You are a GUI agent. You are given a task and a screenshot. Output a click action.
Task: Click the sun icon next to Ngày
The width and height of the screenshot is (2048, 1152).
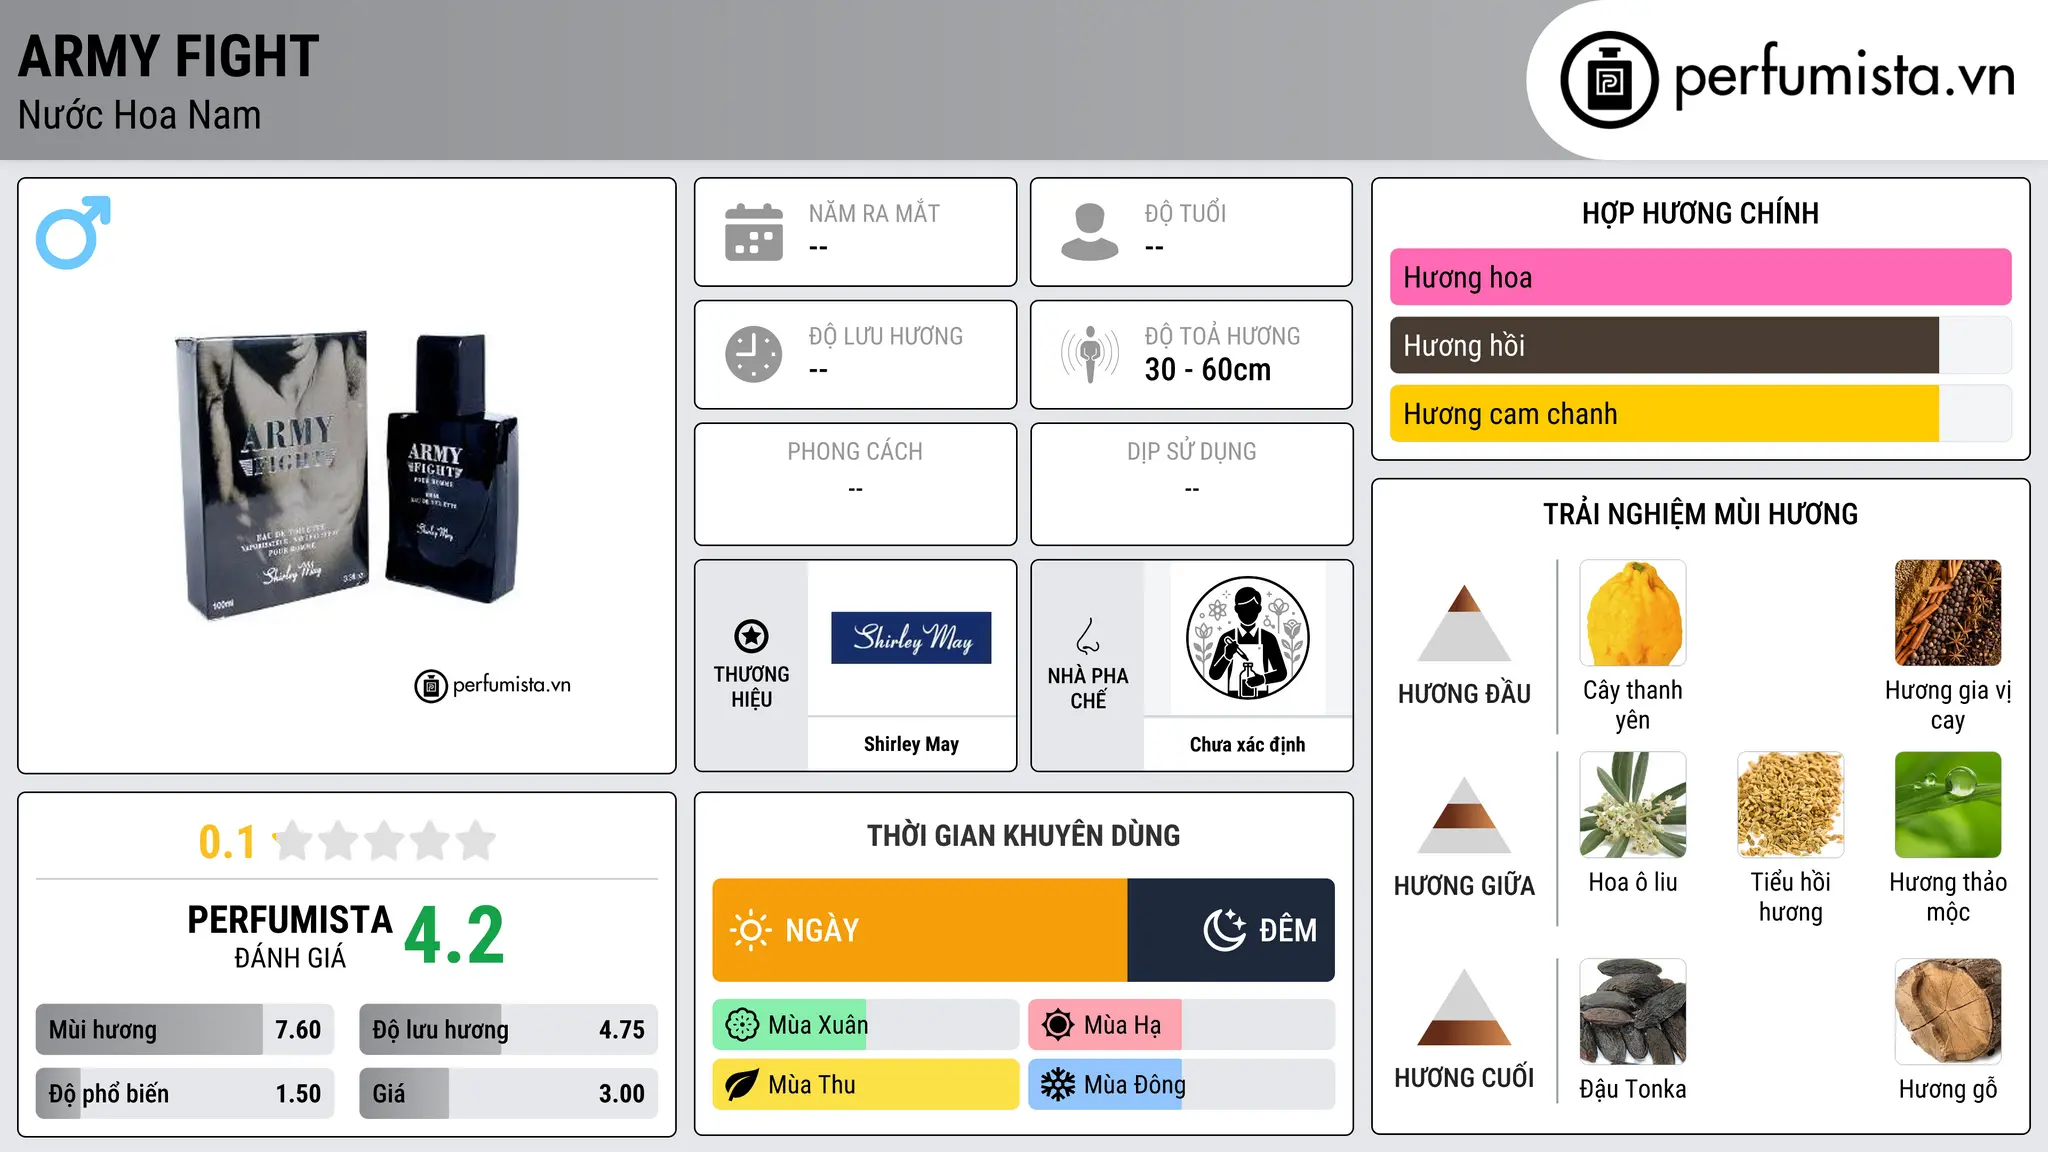pos(750,930)
